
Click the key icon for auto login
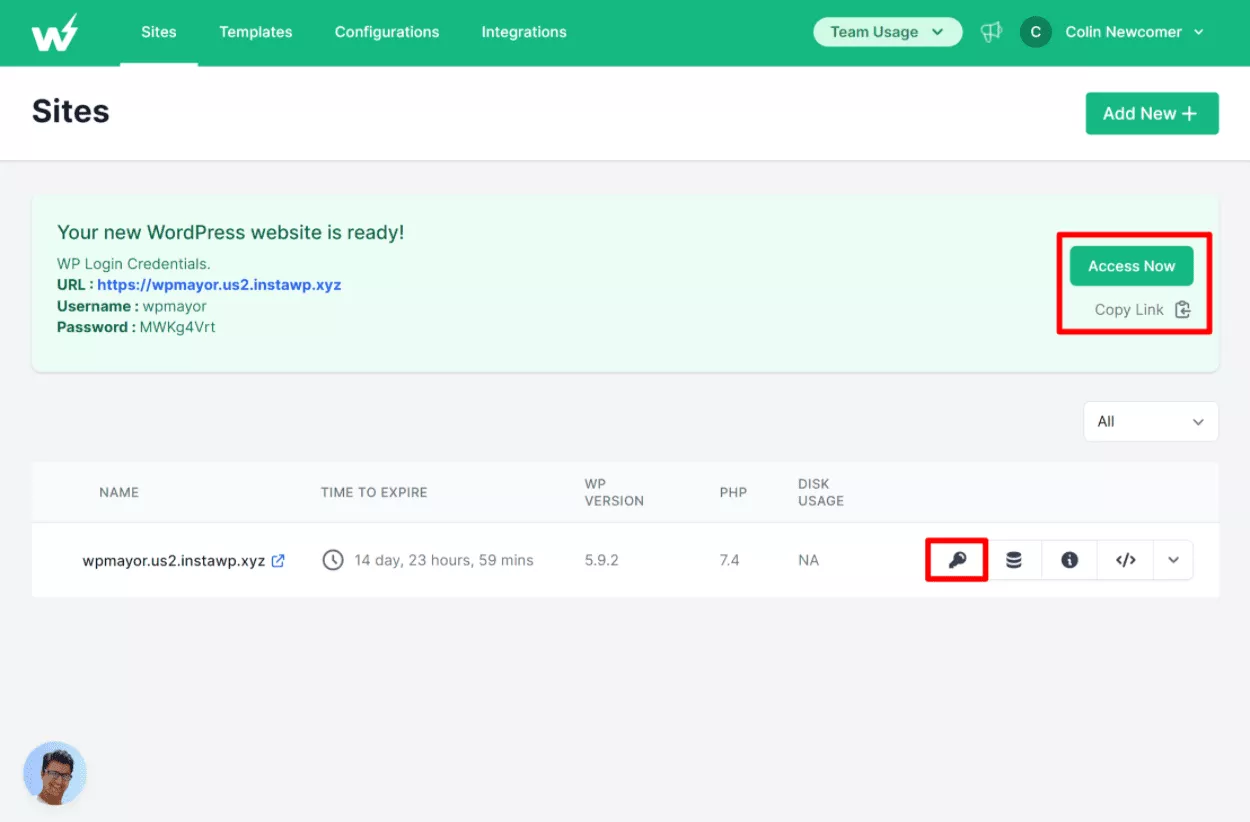(957, 560)
